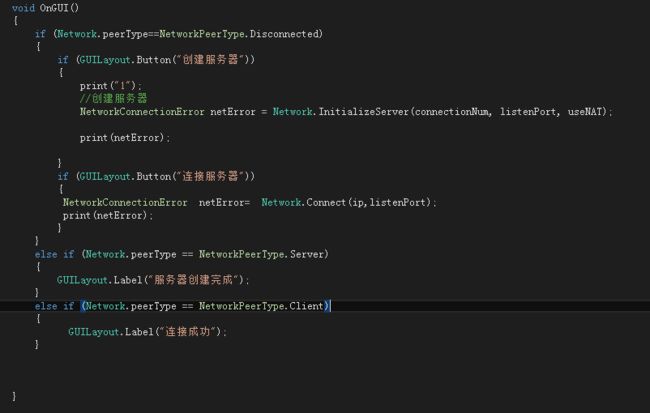This screenshot has height=413, width=650.
Task: Click the print("1") statement
Action: click(x=111, y=86)
